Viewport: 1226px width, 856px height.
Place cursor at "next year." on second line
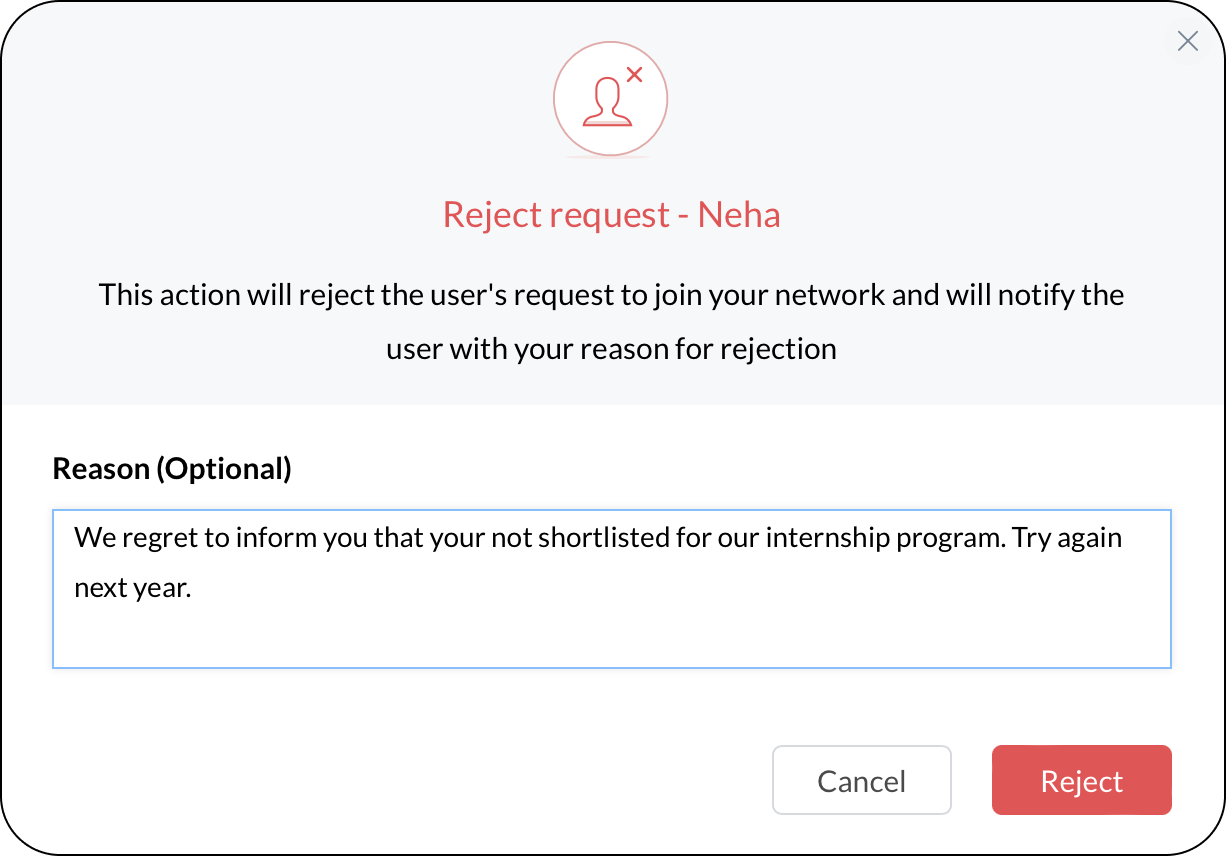point(132,588)
